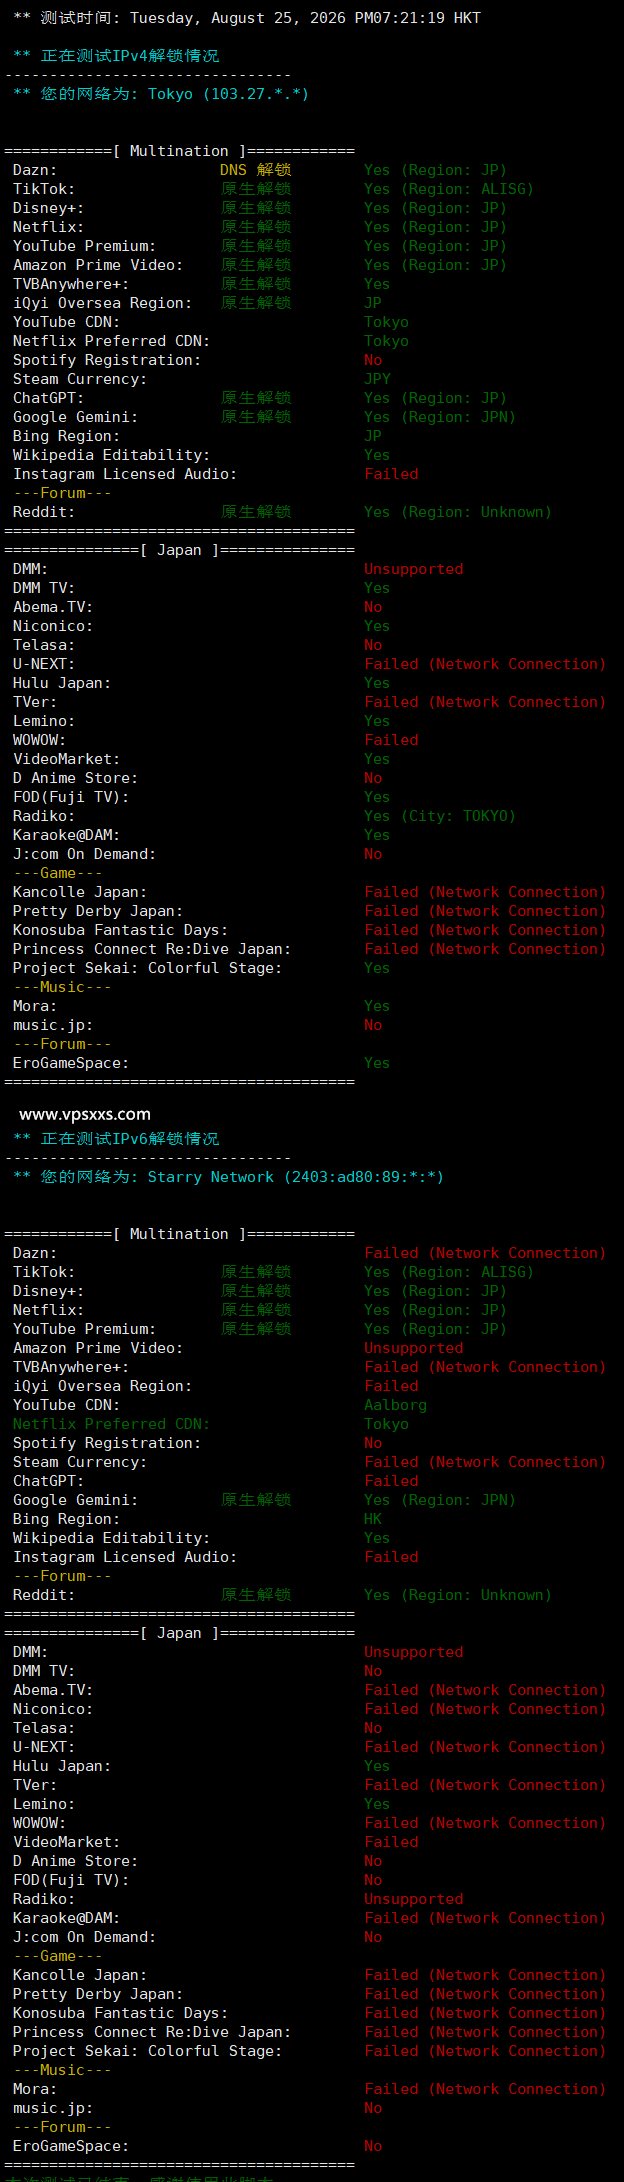The image size is (624, 2182).
Task: Select 'Yes' result beside Niconico
Action: (x=377, y=626)
